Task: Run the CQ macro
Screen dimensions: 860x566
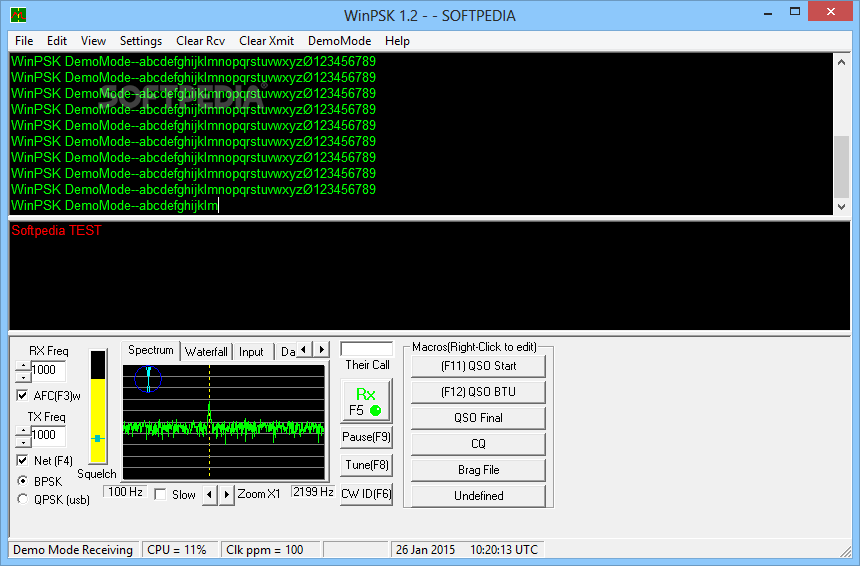Action: (478, 444)
